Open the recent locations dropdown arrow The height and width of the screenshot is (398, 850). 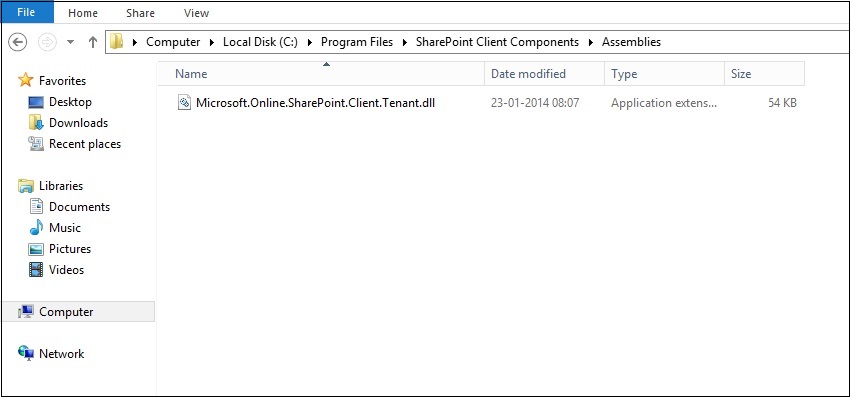coord(70,42)
